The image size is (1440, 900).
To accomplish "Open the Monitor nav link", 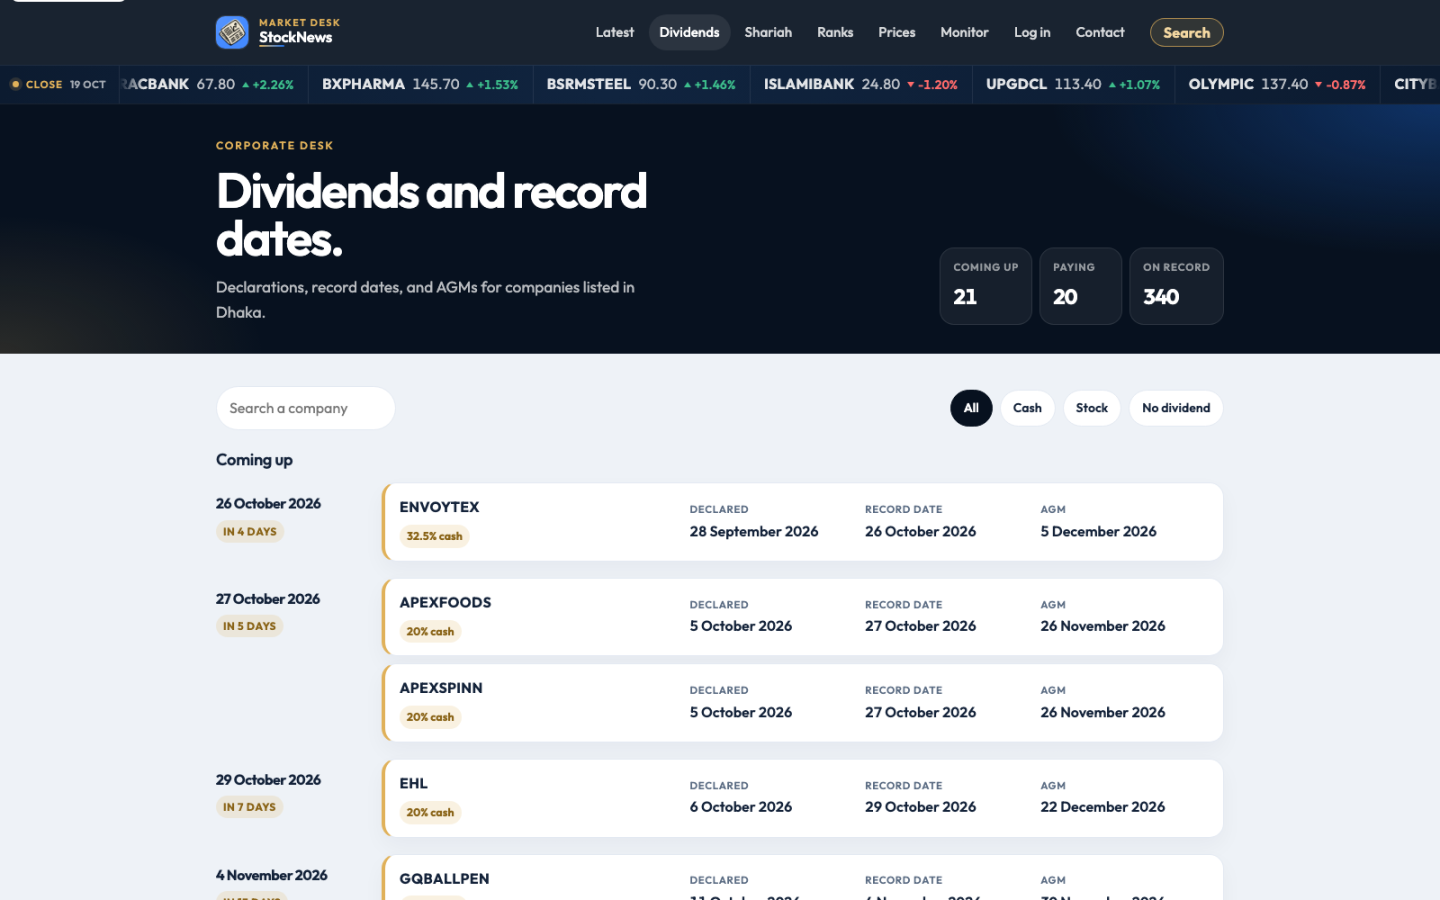I will click(x=964, y=32).
